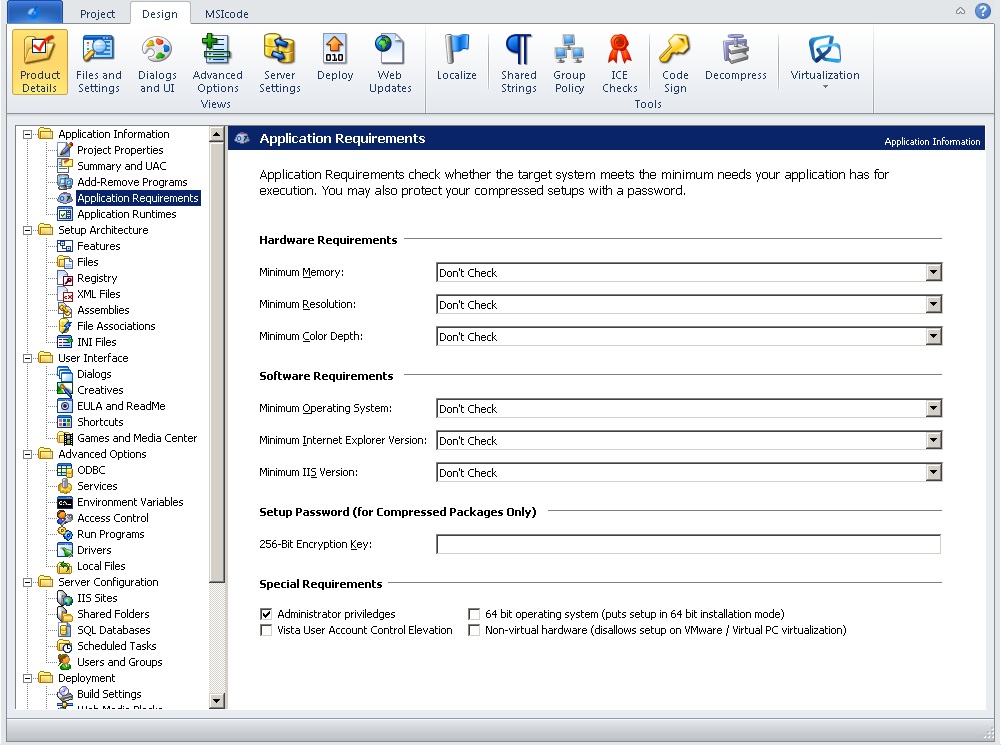Open the Minimum Resolution dropdown
This screenshot has width=1001, height=745.
click(933, 305)
